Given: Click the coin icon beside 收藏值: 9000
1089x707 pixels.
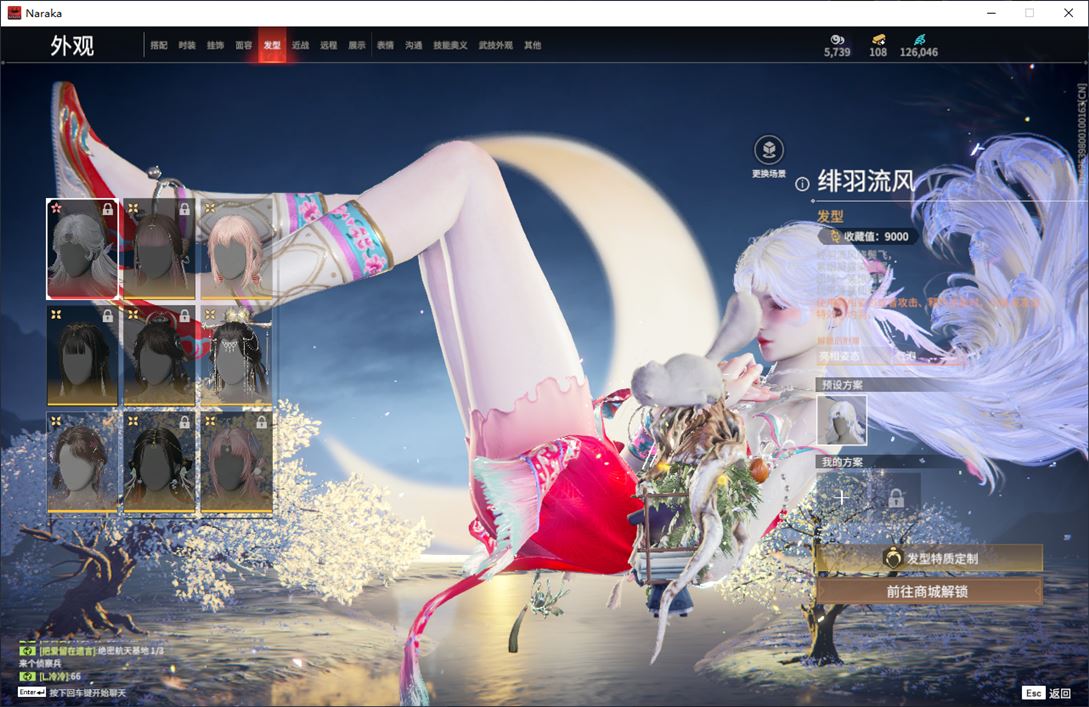Looking at the screenshot, I should click(835, 237).
